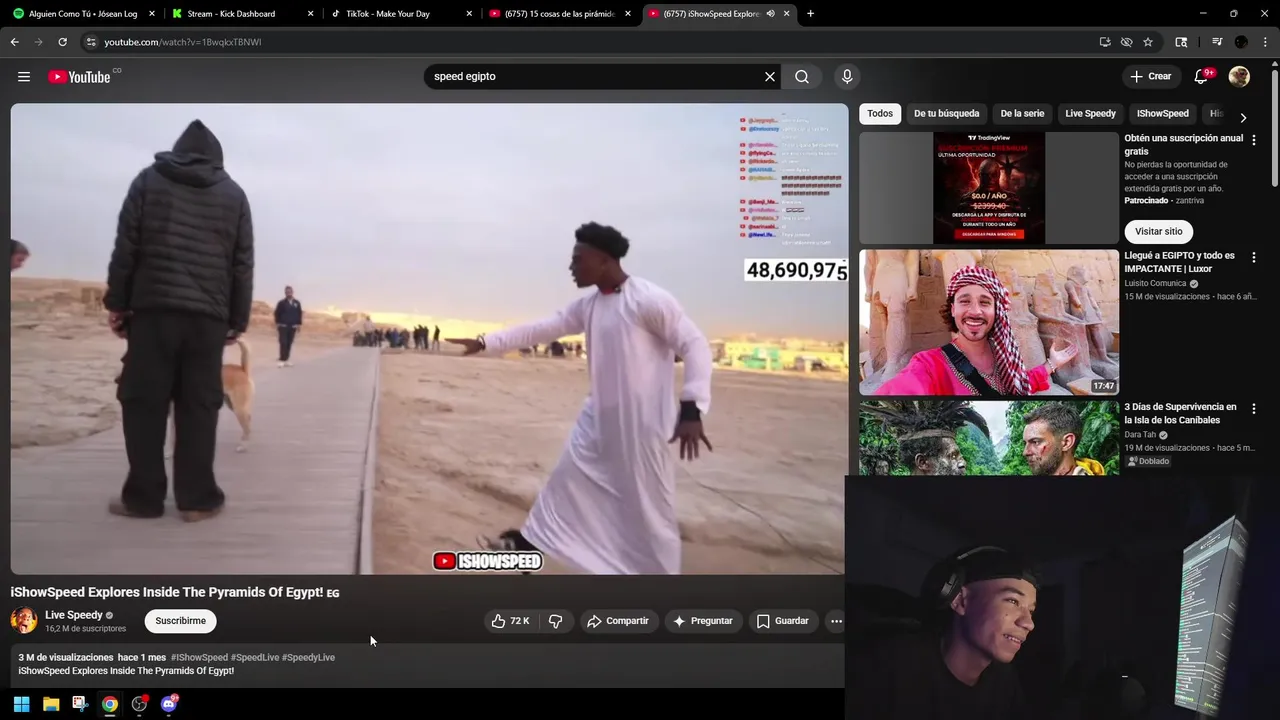Open options for the sponsored TradingView ad
1280x720 pixels.
pos(1254,140)
